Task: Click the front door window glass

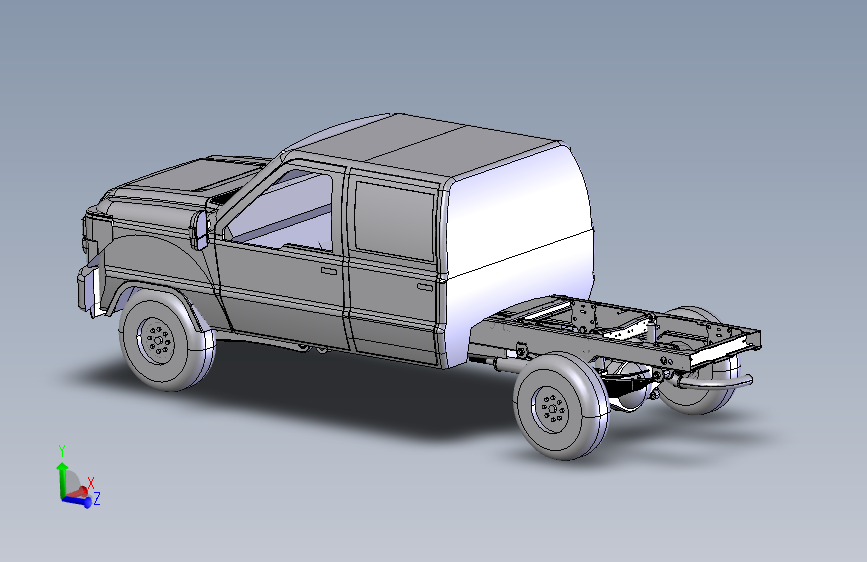Action: click(x=288, y=213)
